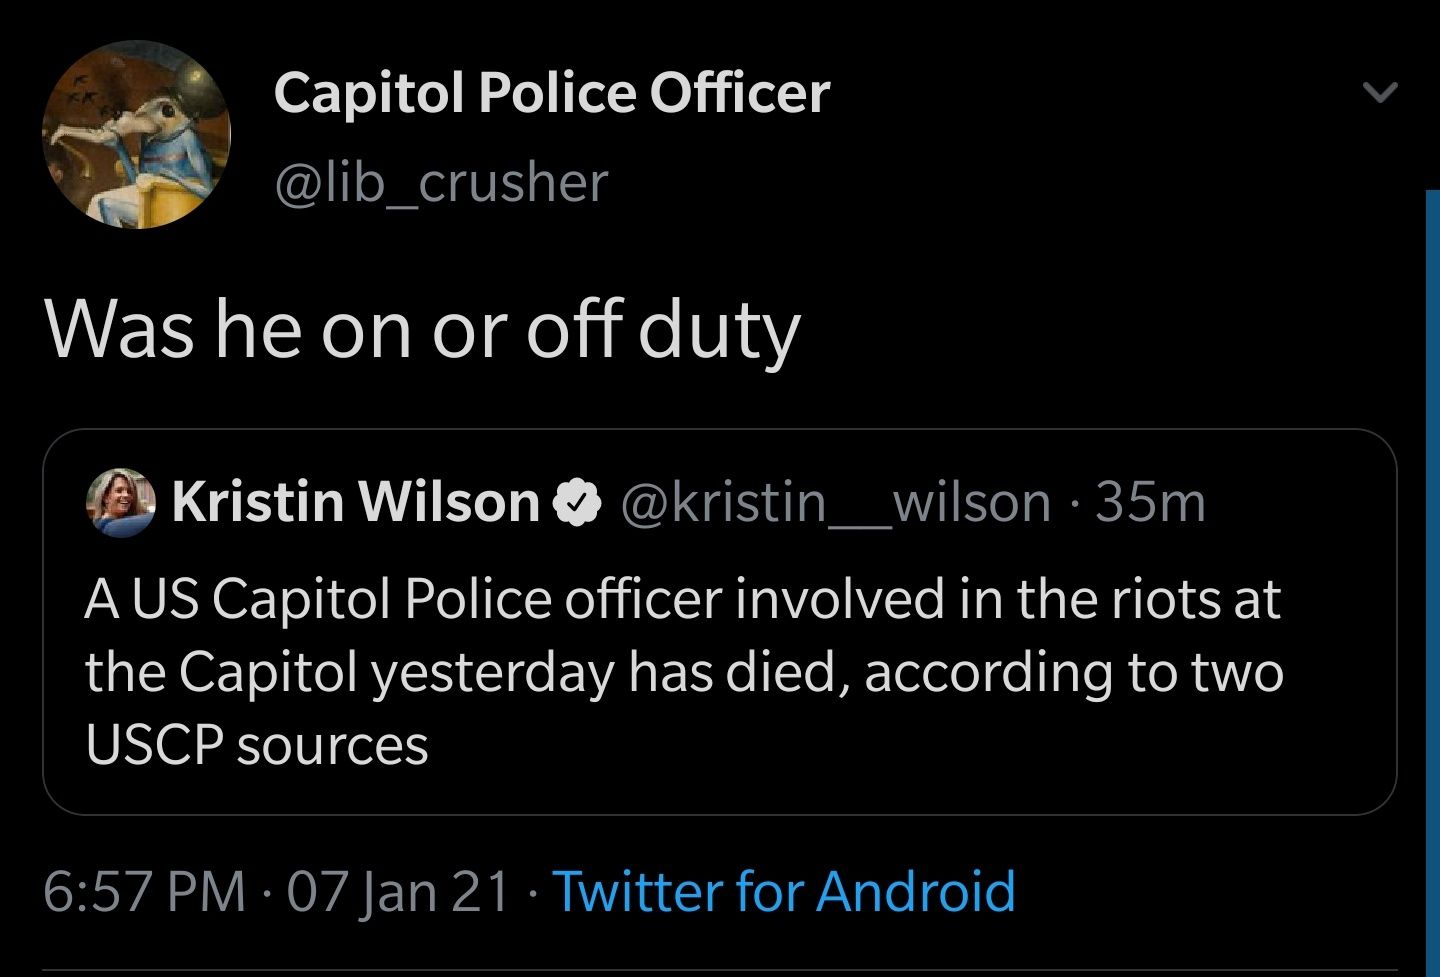
Task: Click the lib_crusher profile avatar
Action: 136,135
